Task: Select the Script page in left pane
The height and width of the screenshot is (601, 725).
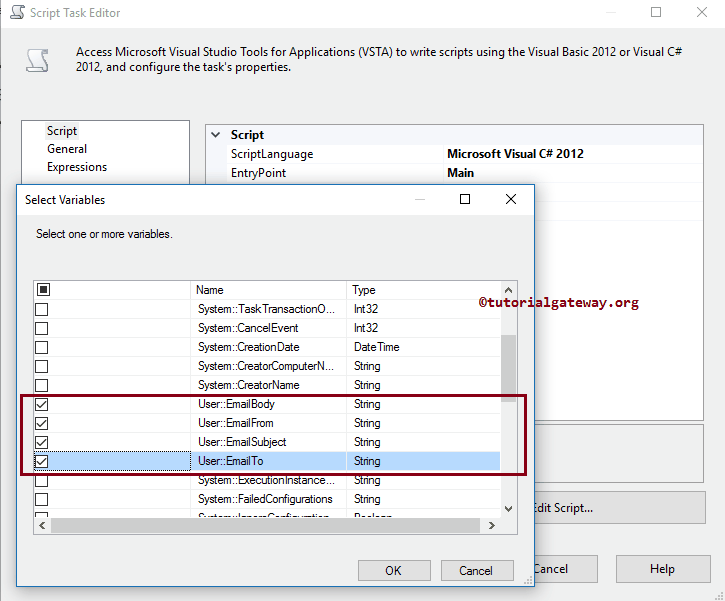Action: click(x=62, y=131)
